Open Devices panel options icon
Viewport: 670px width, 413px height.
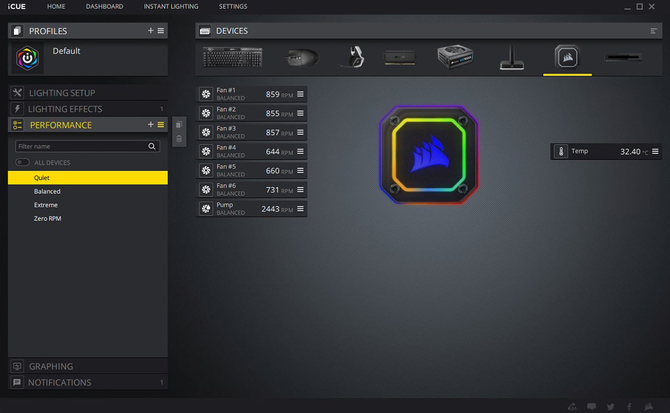click(x=653, y=31)
